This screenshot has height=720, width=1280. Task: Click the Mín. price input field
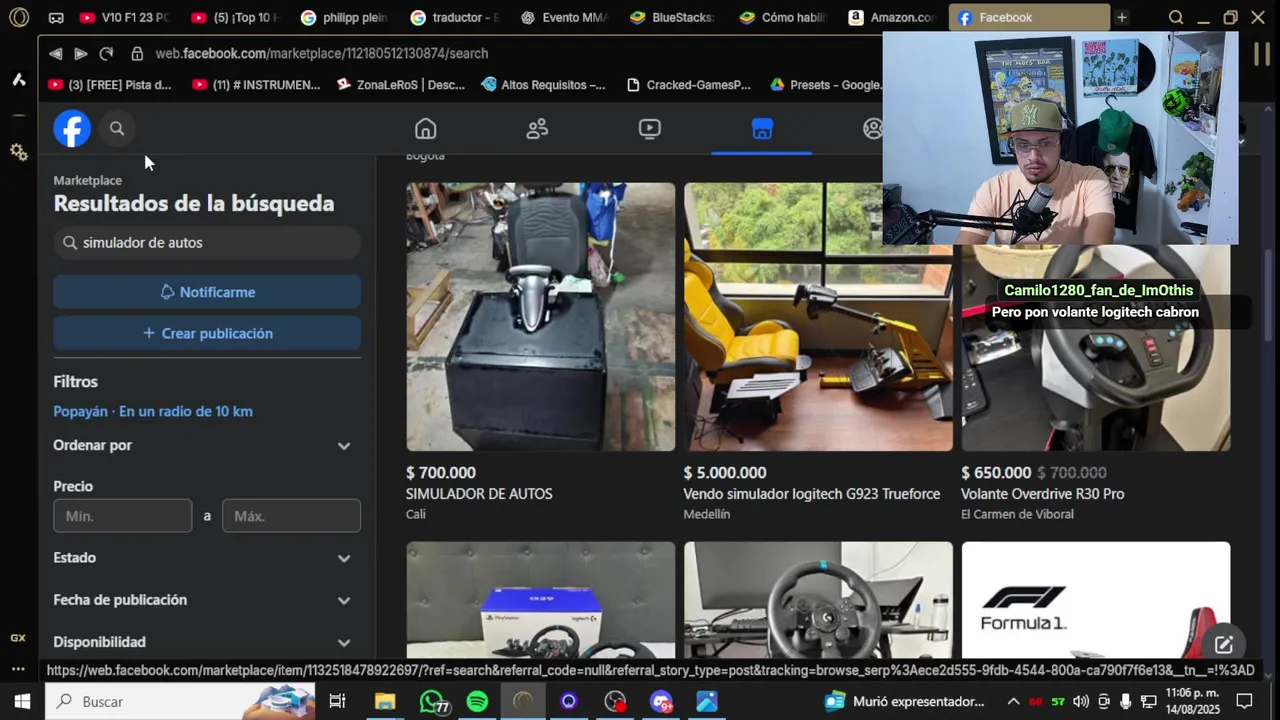pyautogui.click(x=122, y=516)
